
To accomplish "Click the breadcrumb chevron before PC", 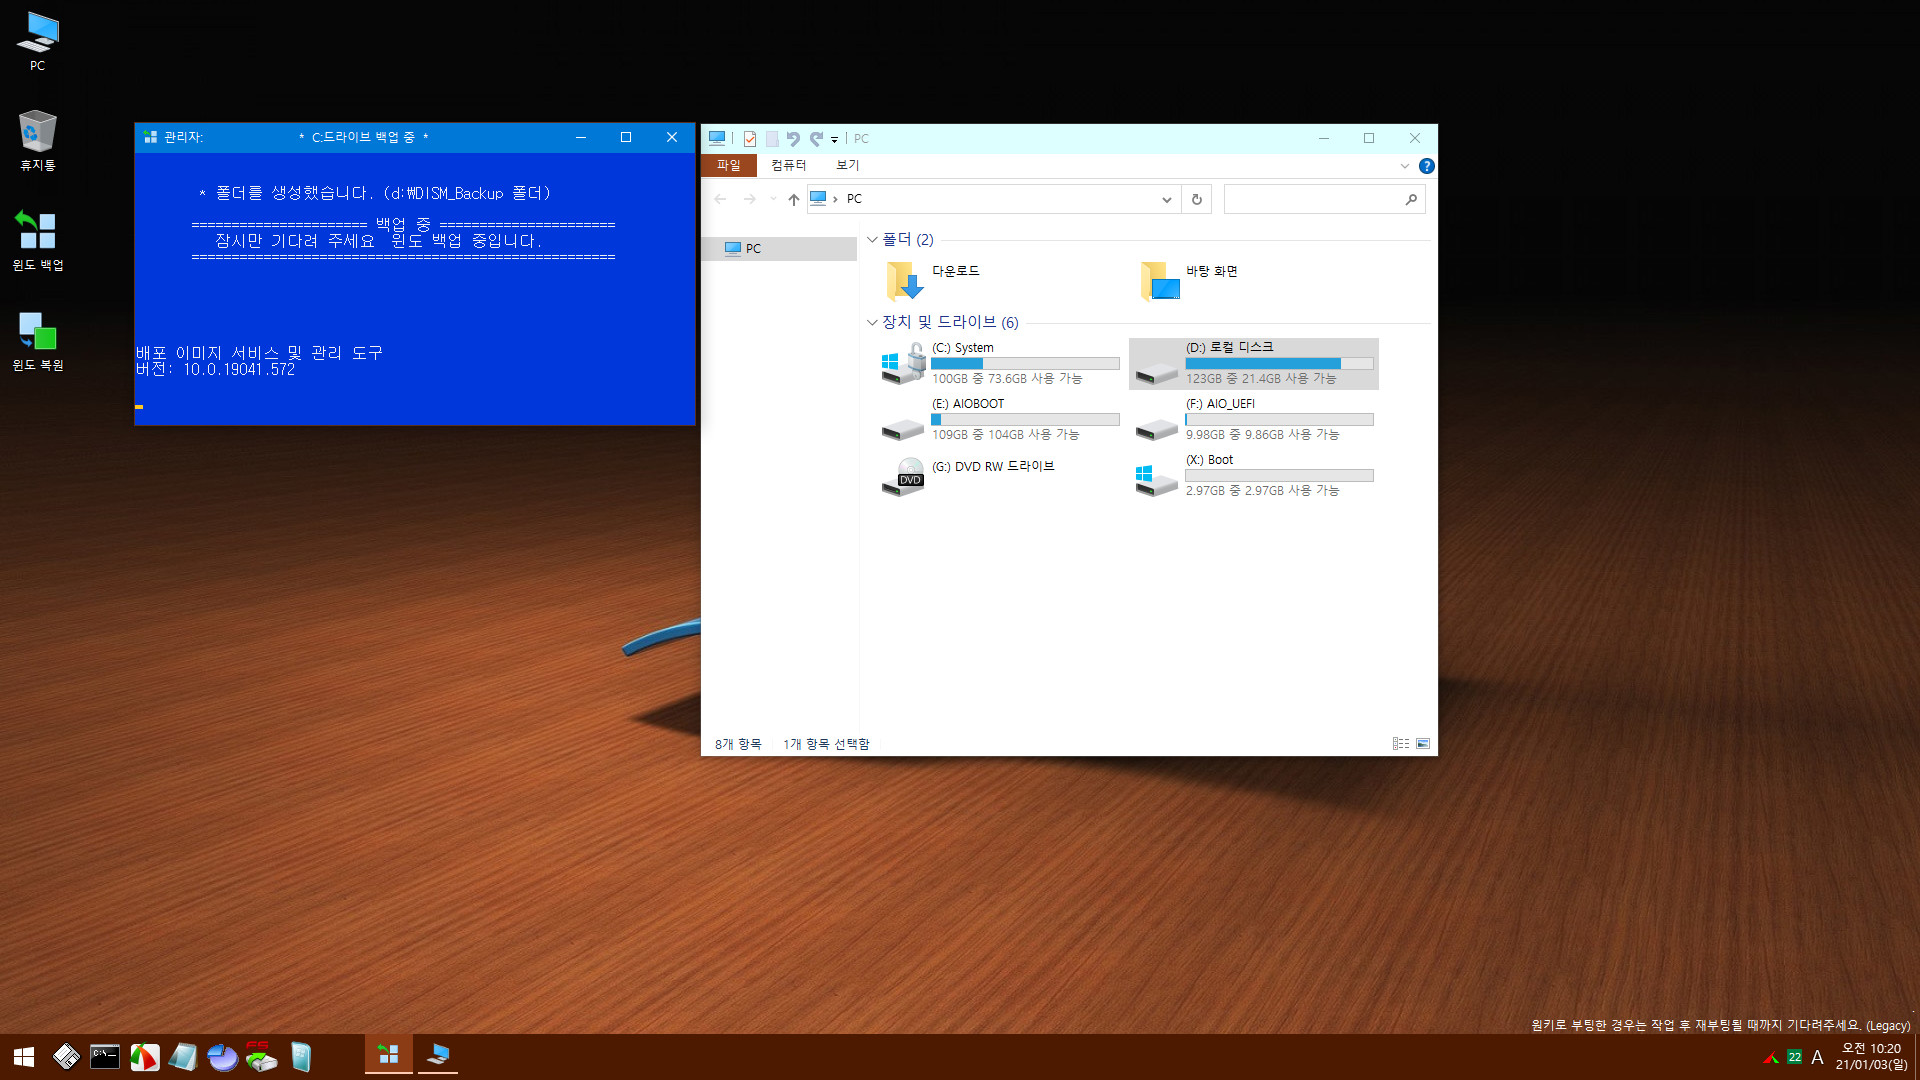I will (835, 199).
